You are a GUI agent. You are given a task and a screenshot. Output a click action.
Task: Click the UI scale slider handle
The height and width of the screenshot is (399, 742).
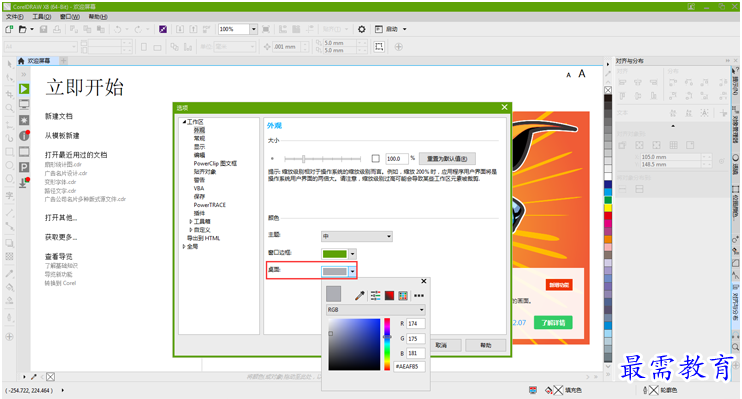pos(303,159)
